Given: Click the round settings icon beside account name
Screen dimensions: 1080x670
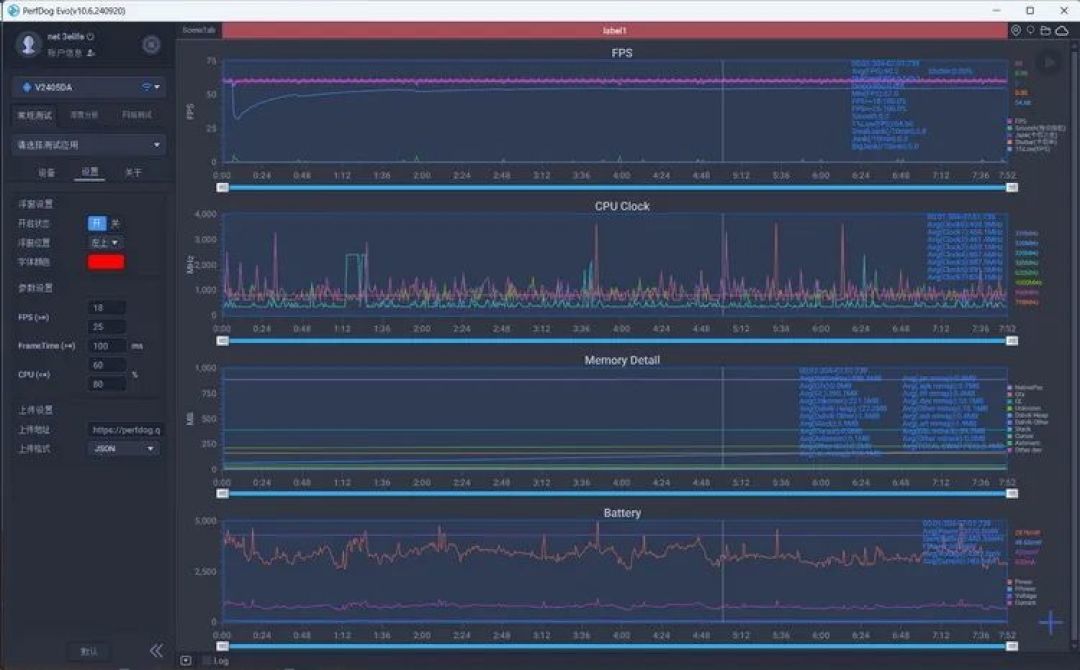Looking at the screenshot, I should tap(152, 45).
